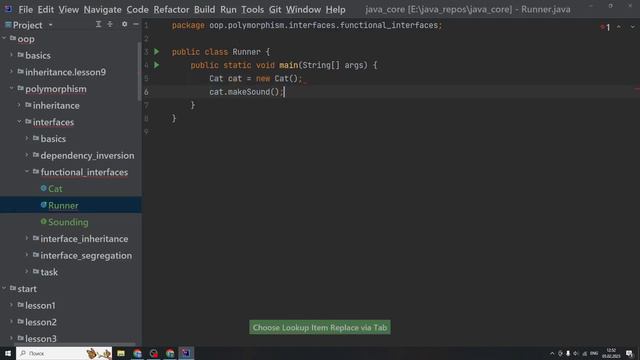Collapse the interfaces folder

[19, 122]
